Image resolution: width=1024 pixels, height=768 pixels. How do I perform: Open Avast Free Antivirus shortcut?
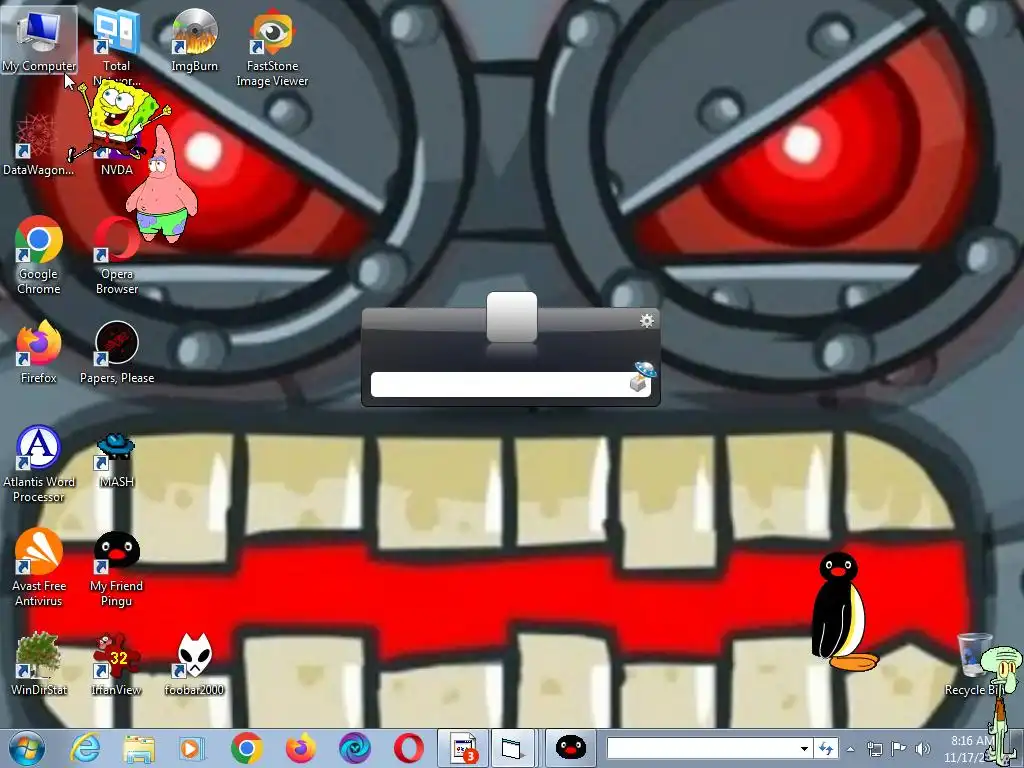pyautogui.click(x=39, y=567)
